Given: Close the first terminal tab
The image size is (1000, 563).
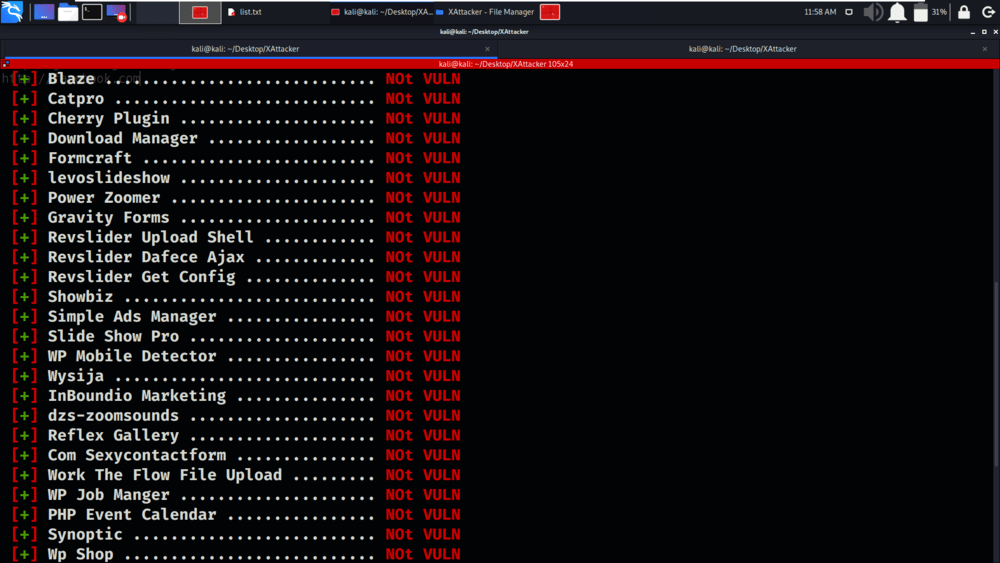Looking at the screenshot, I should 487,49.
